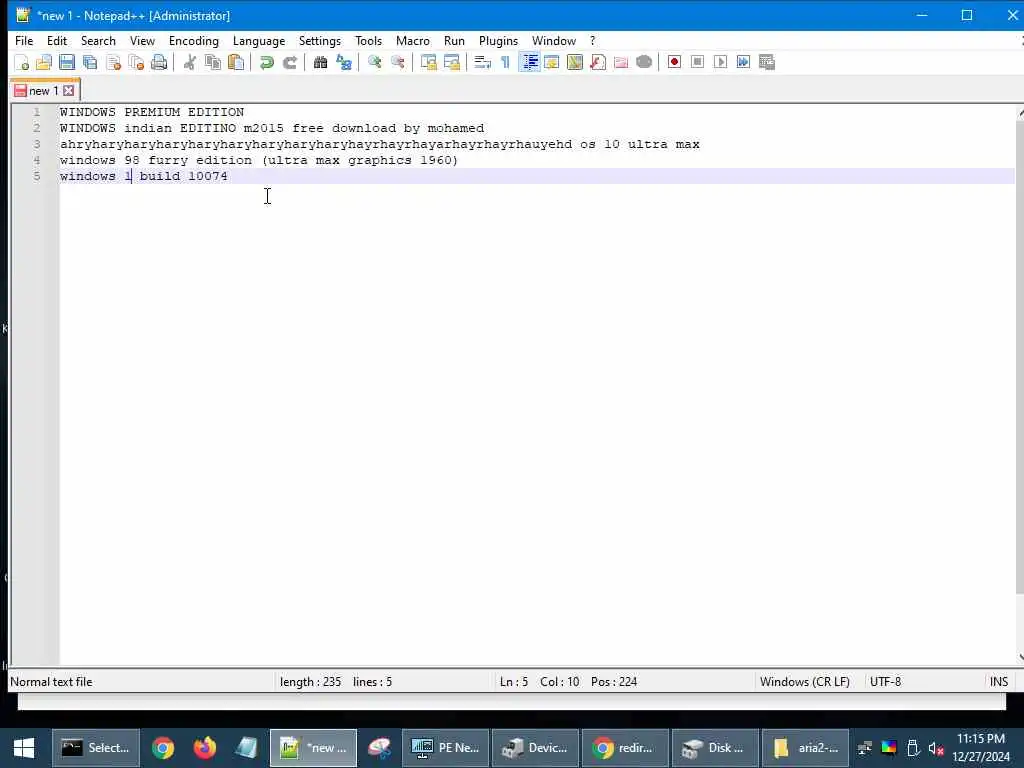
Task: Open the "PE Ne..." taskbar window
Action: point(445,748)
